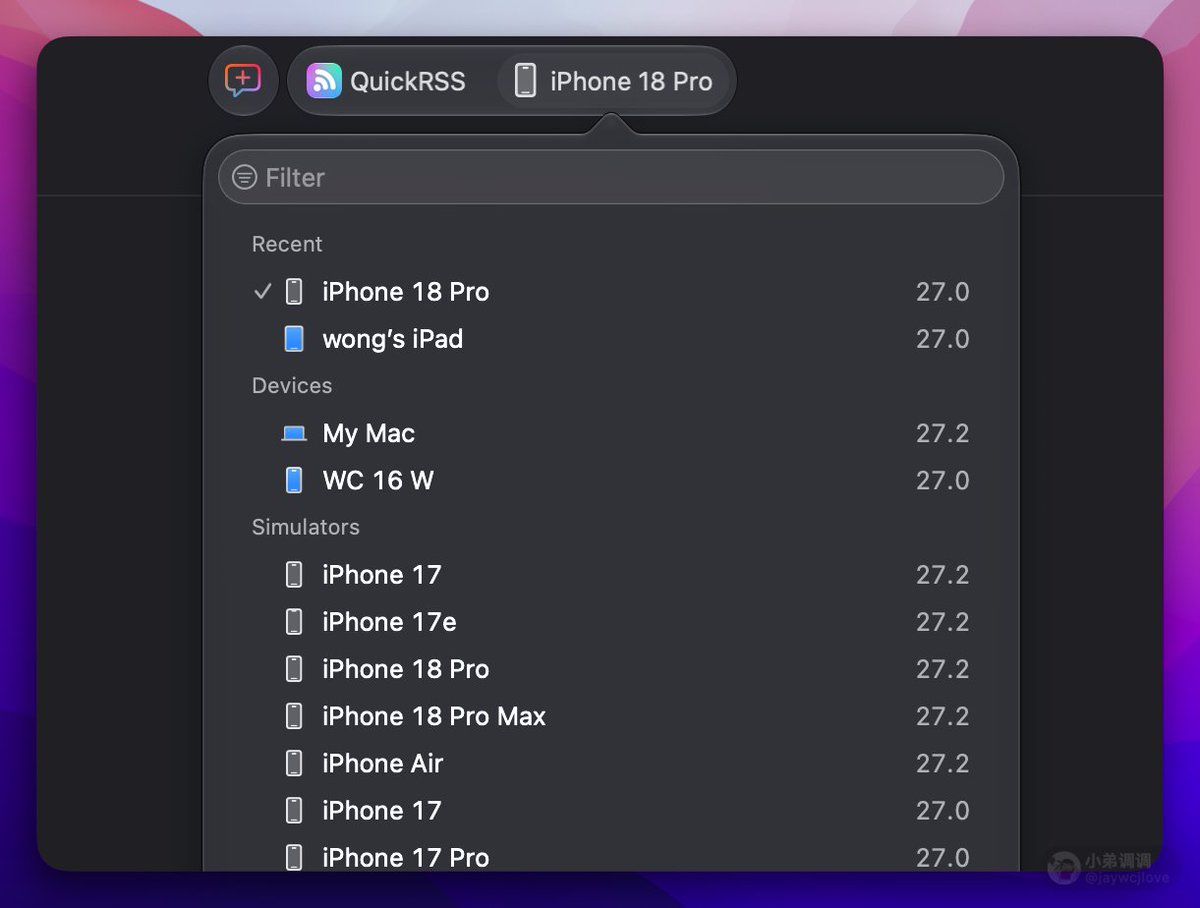This screenshot has height=908, width=1200.
Task: Click the phone icon beside iPhone 18 Pro Max
Action: click(x=294, y=716)
